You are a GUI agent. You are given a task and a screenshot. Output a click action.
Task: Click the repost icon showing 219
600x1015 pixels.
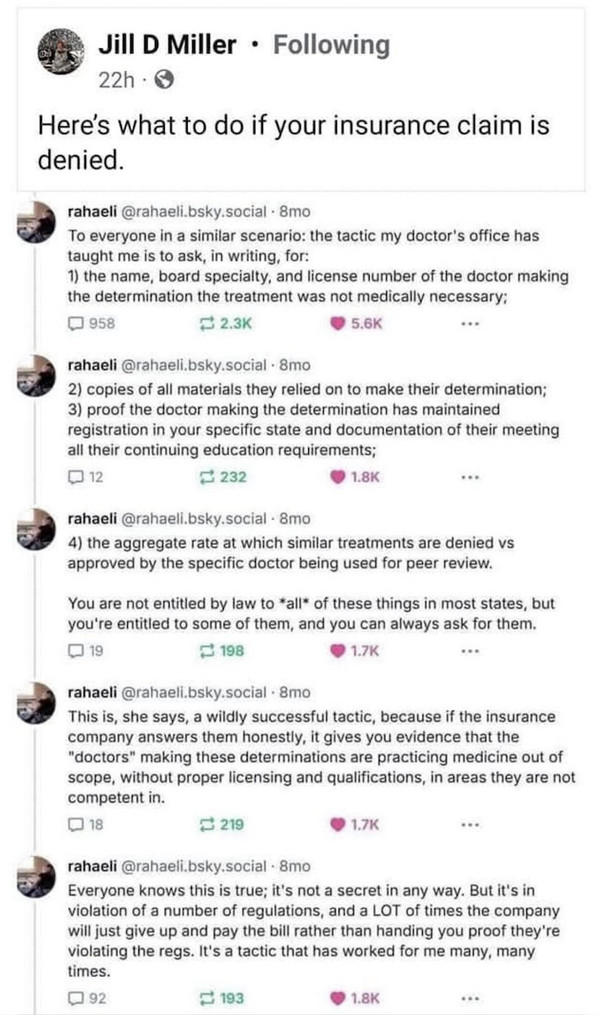click(206, 824)
